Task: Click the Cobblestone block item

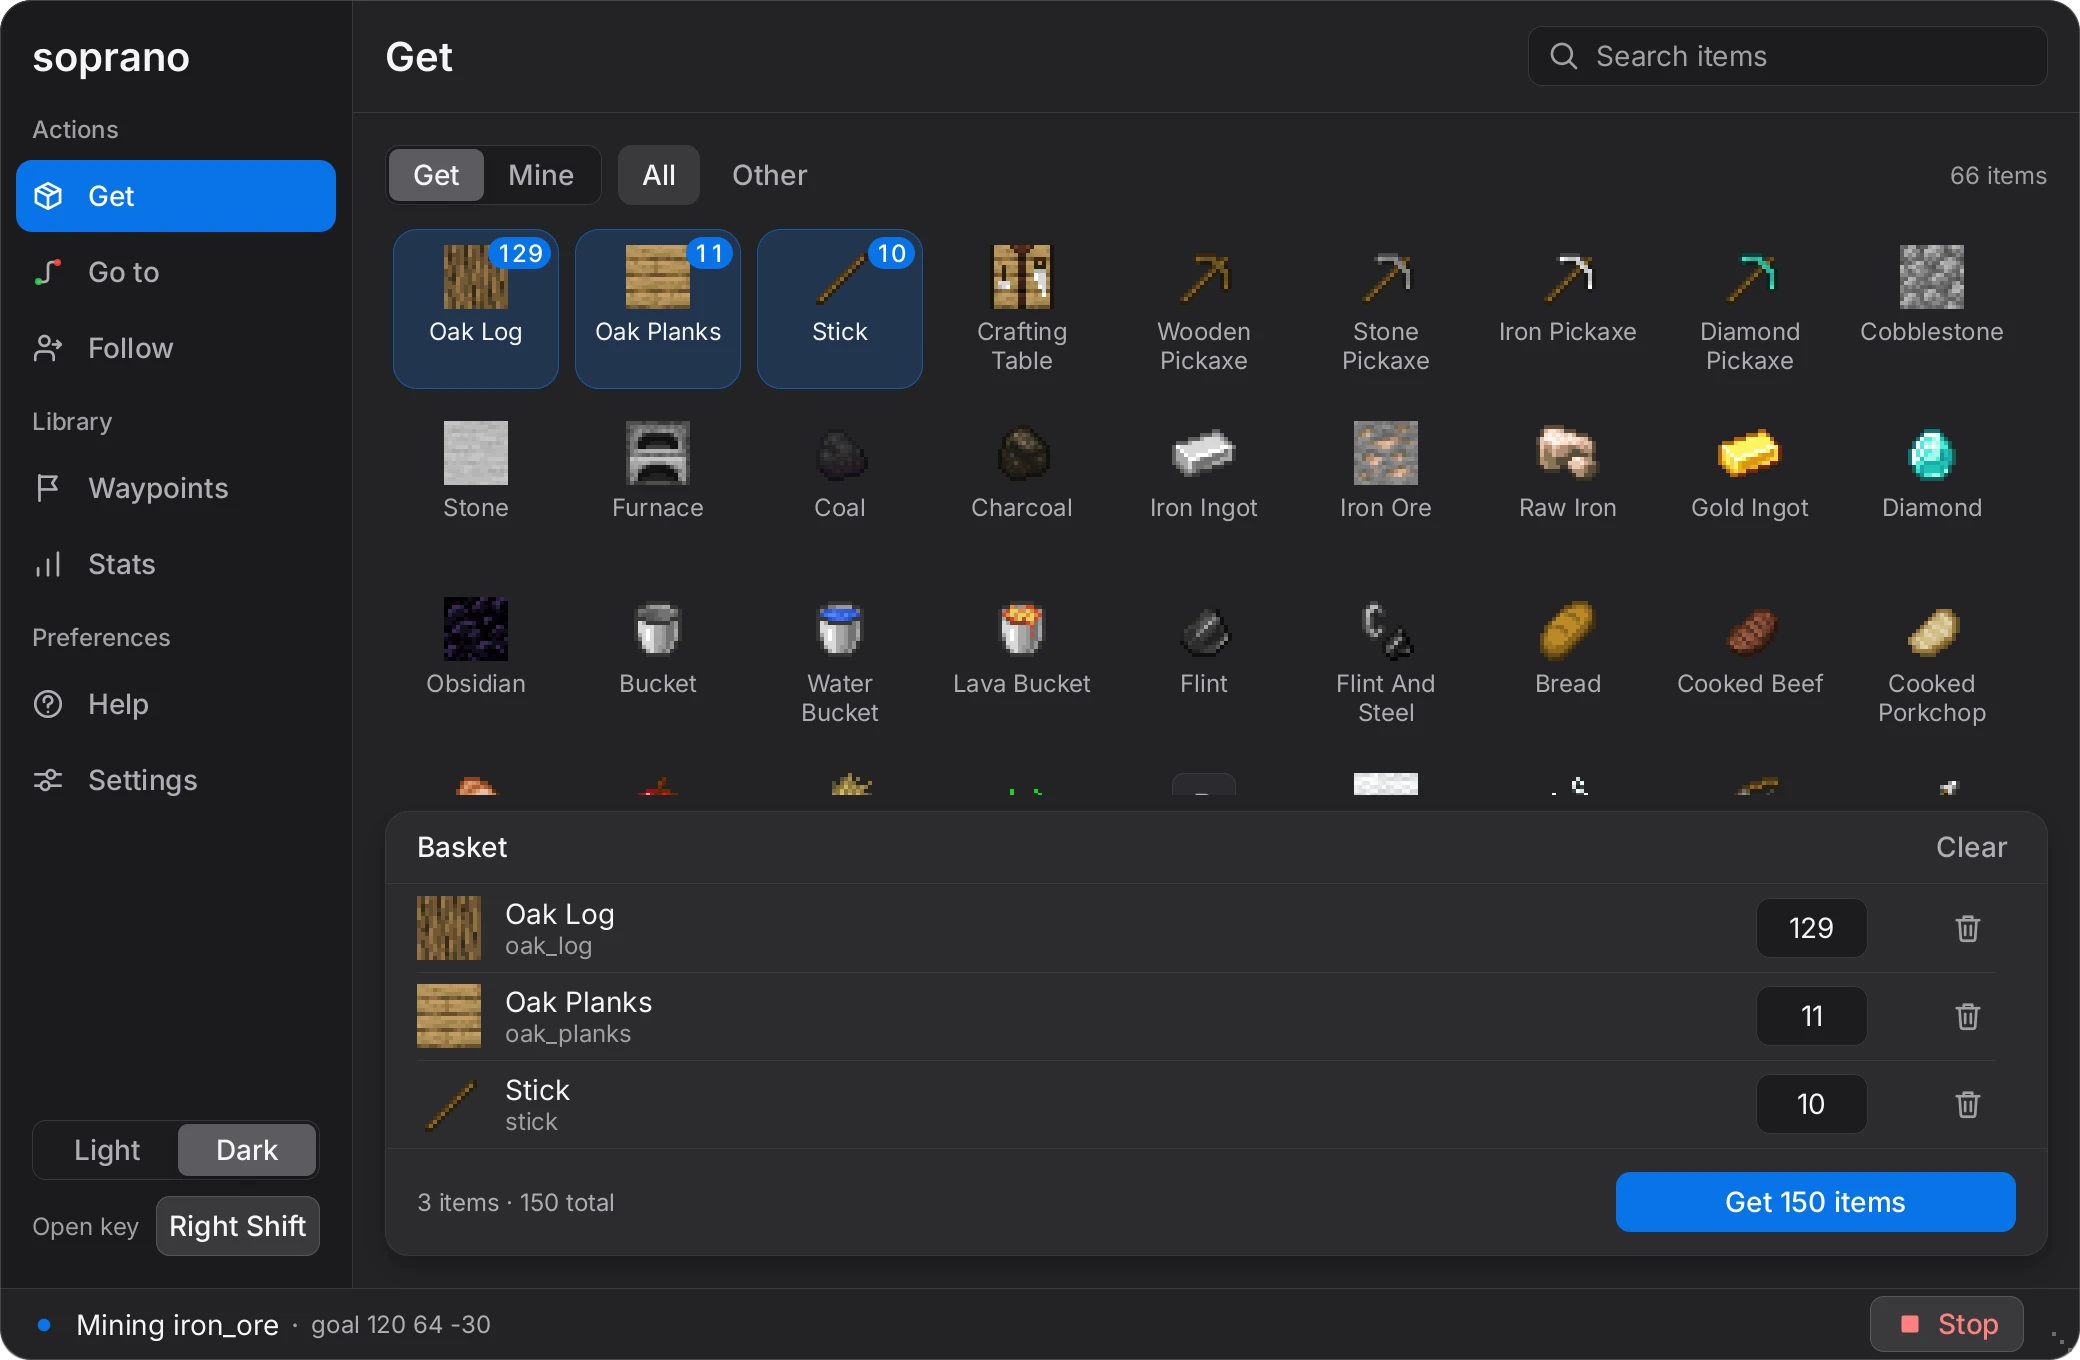Action: [1931, 309]
